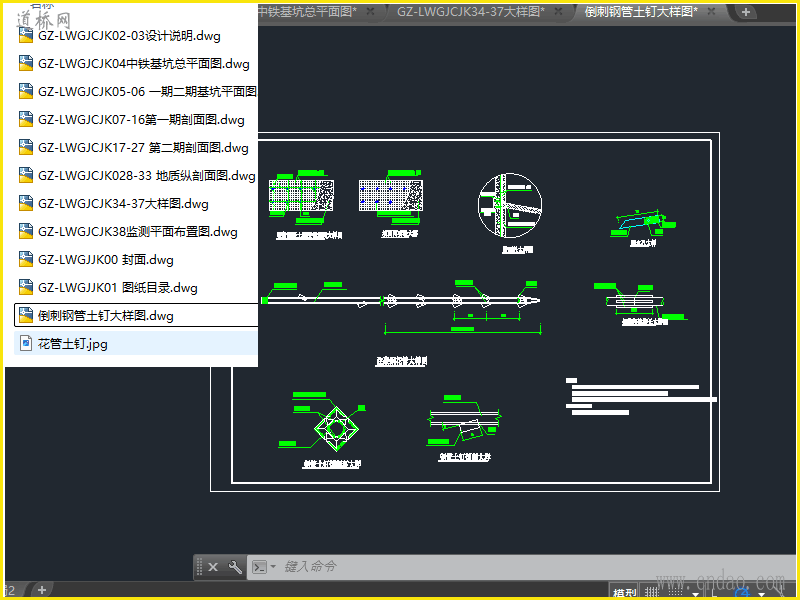Select file name GZ-LWGJJK01 图纸目录.dwg
The height and width of the screenshot is (600, 800).
coord(117,288)
